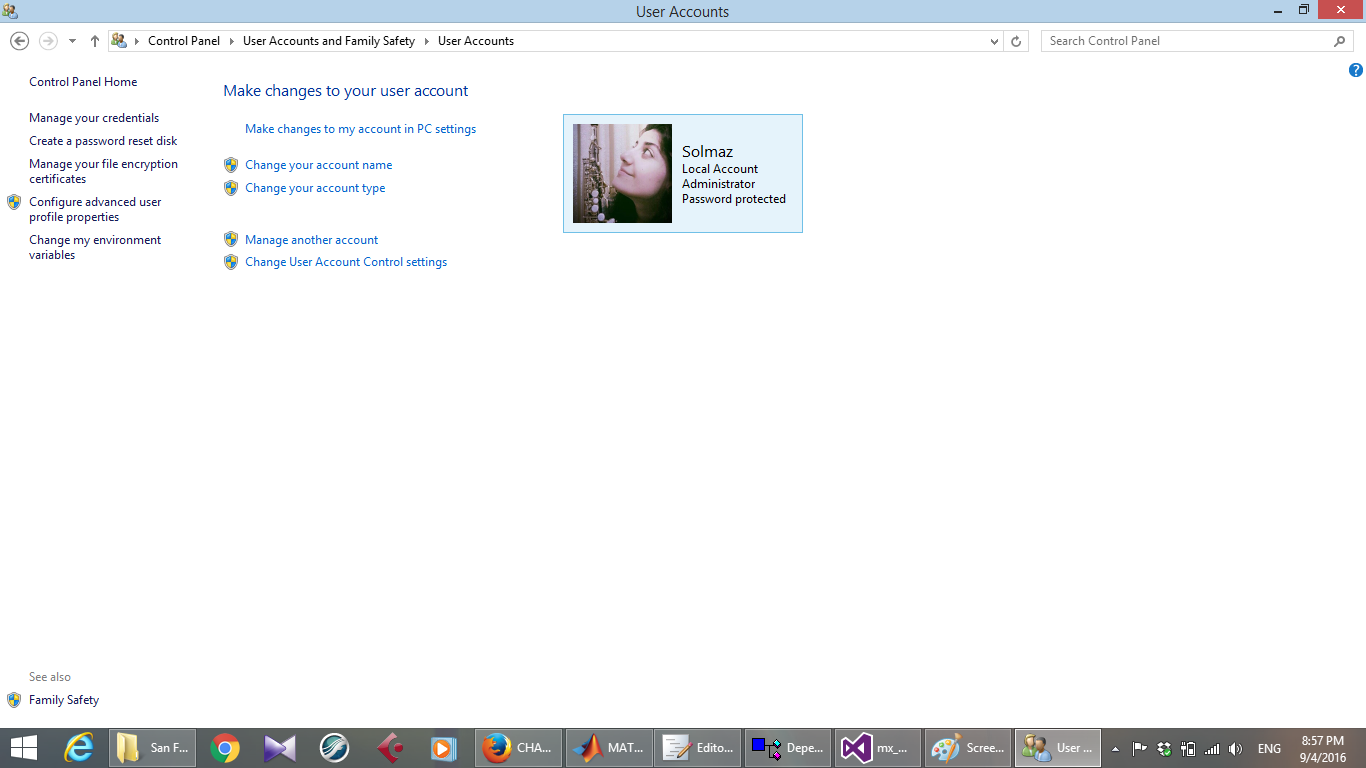This screenshot has height=768, width=1366.
Task: Click the Up one level arrow
Action: 95,41
